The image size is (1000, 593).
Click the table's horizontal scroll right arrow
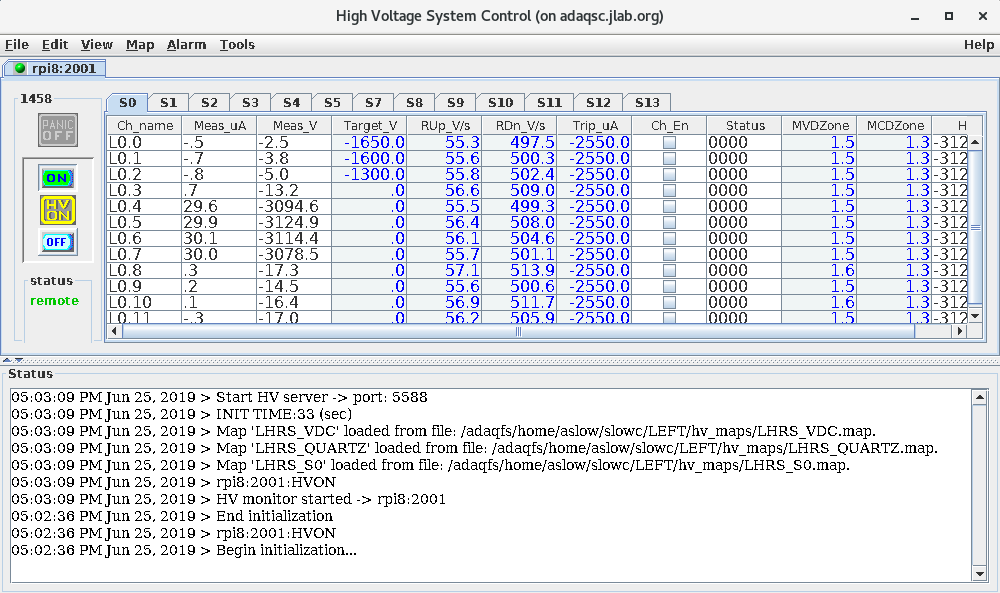960,331
